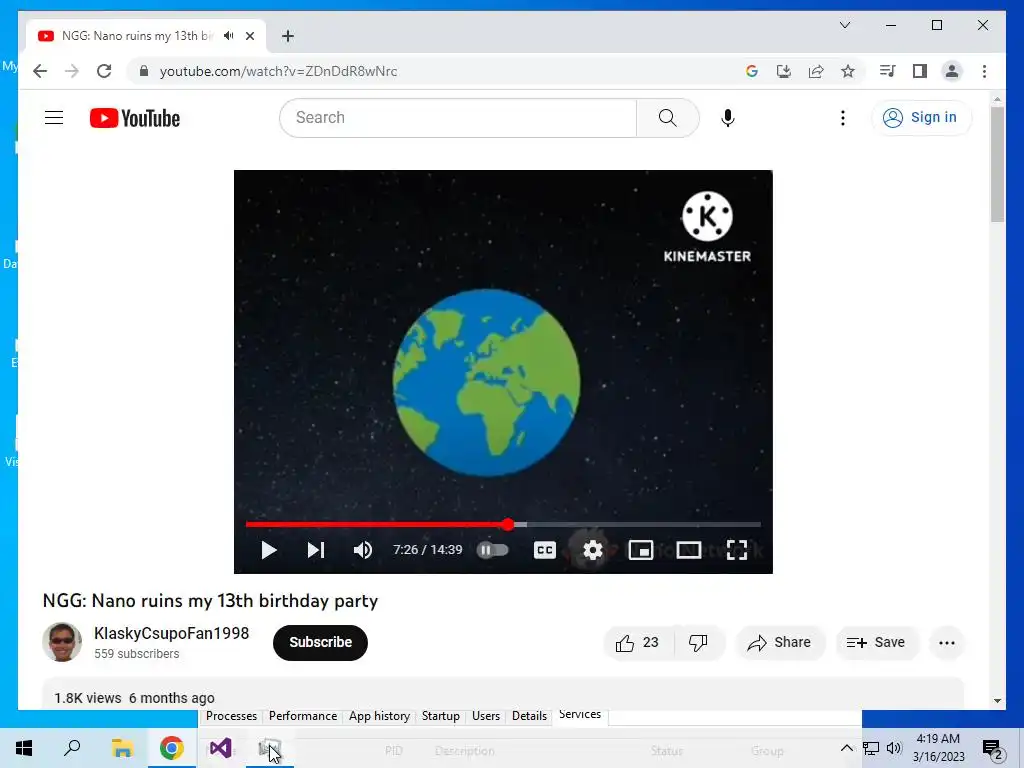Focus the YouTube Search field
The image size is (1024, 768).
click(458, 118)
